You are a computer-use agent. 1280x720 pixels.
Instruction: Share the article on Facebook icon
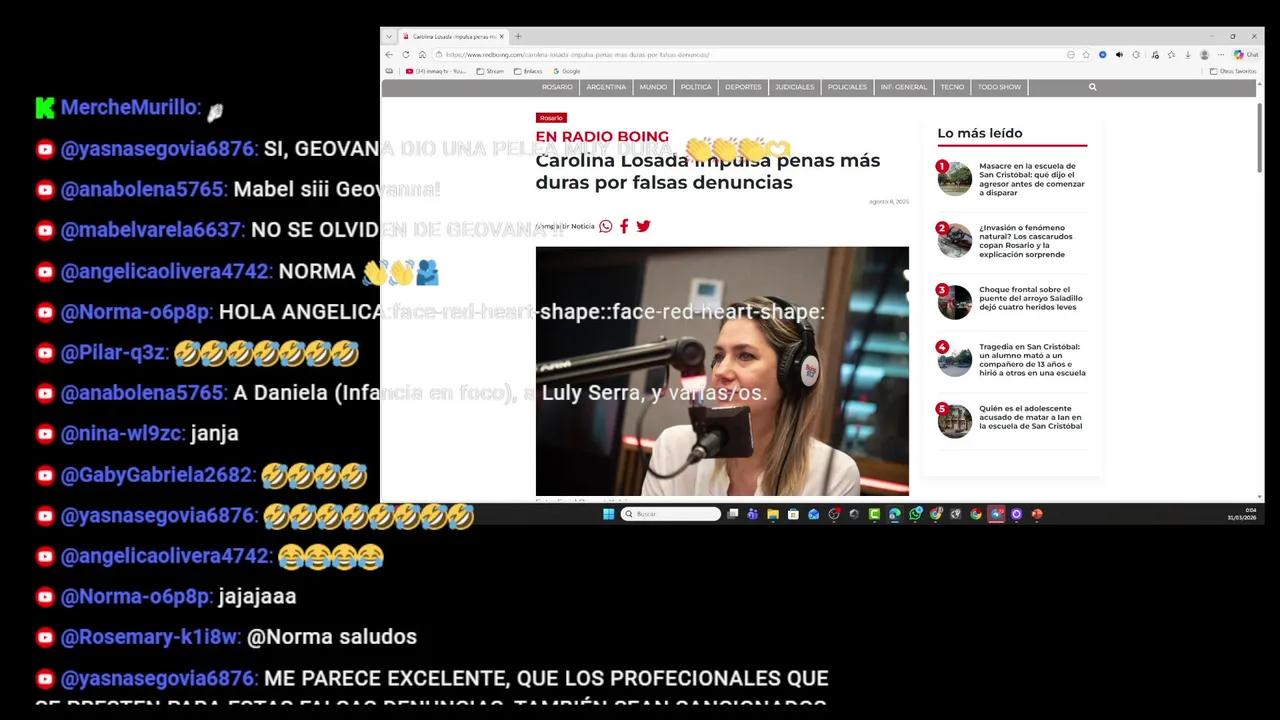coord(624,226)
